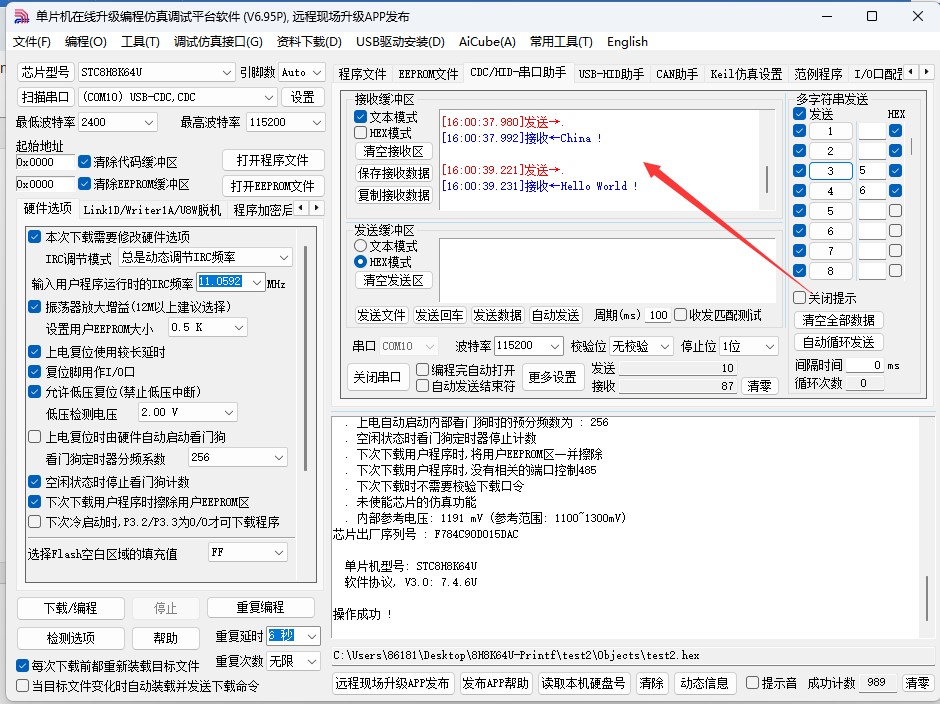The height and width of the screenshot is (704, 940).
Task: Switch to the USB-HID助手 tab
Action: 611,74
